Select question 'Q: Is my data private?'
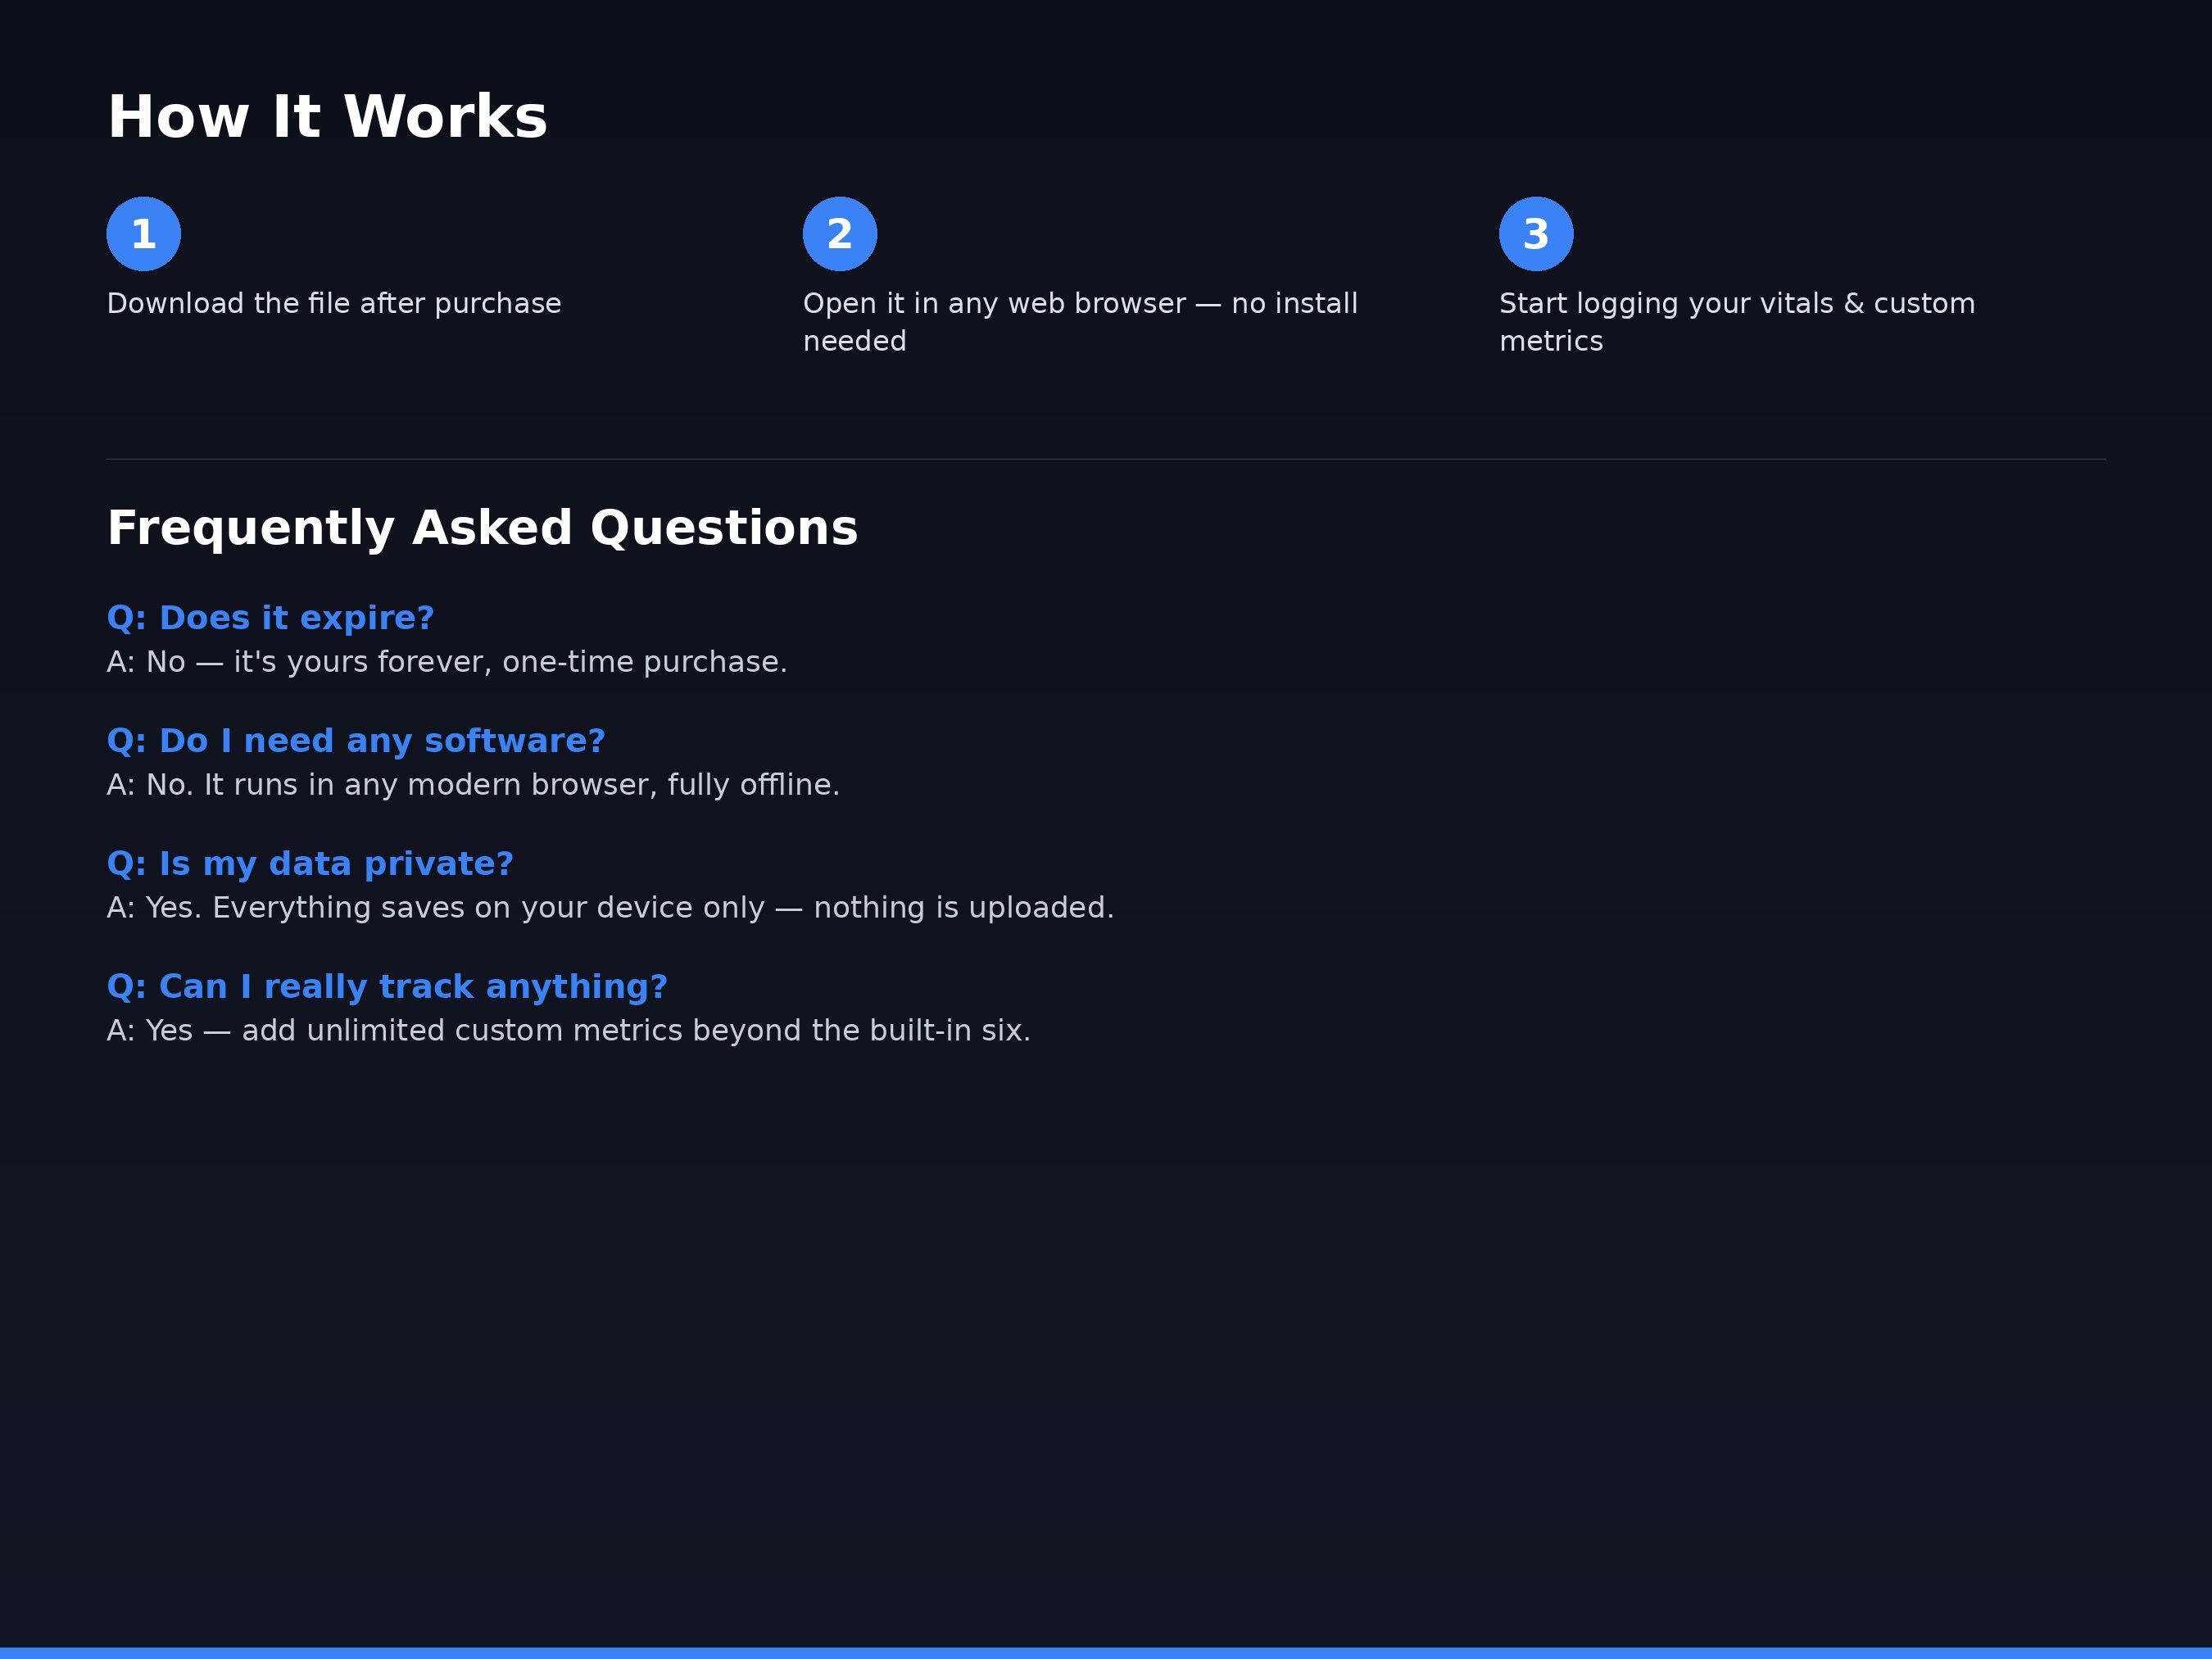Viewport: 2212px width, 1659px height. point(310,864)
